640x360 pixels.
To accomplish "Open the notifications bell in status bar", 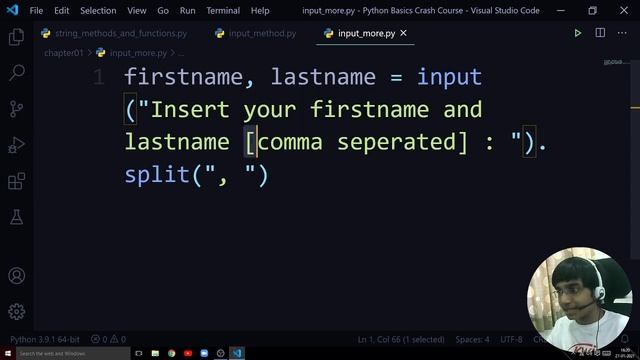I will coord(624,339).
